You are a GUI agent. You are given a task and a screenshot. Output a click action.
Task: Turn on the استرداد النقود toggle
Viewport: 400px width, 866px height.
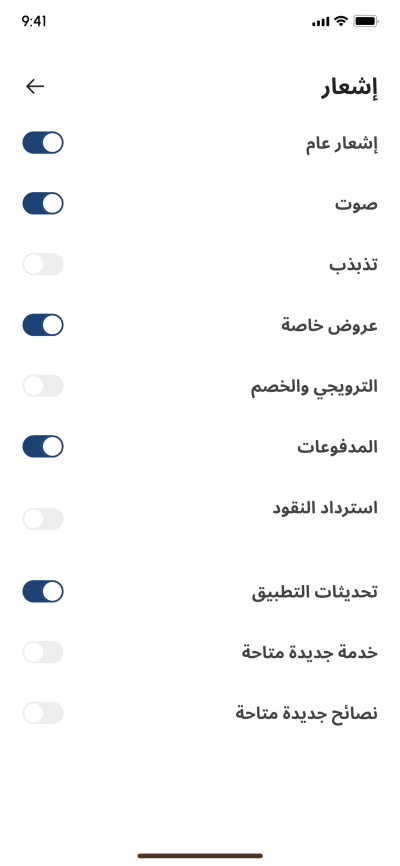pyautogui.click(x=43, y=519)
